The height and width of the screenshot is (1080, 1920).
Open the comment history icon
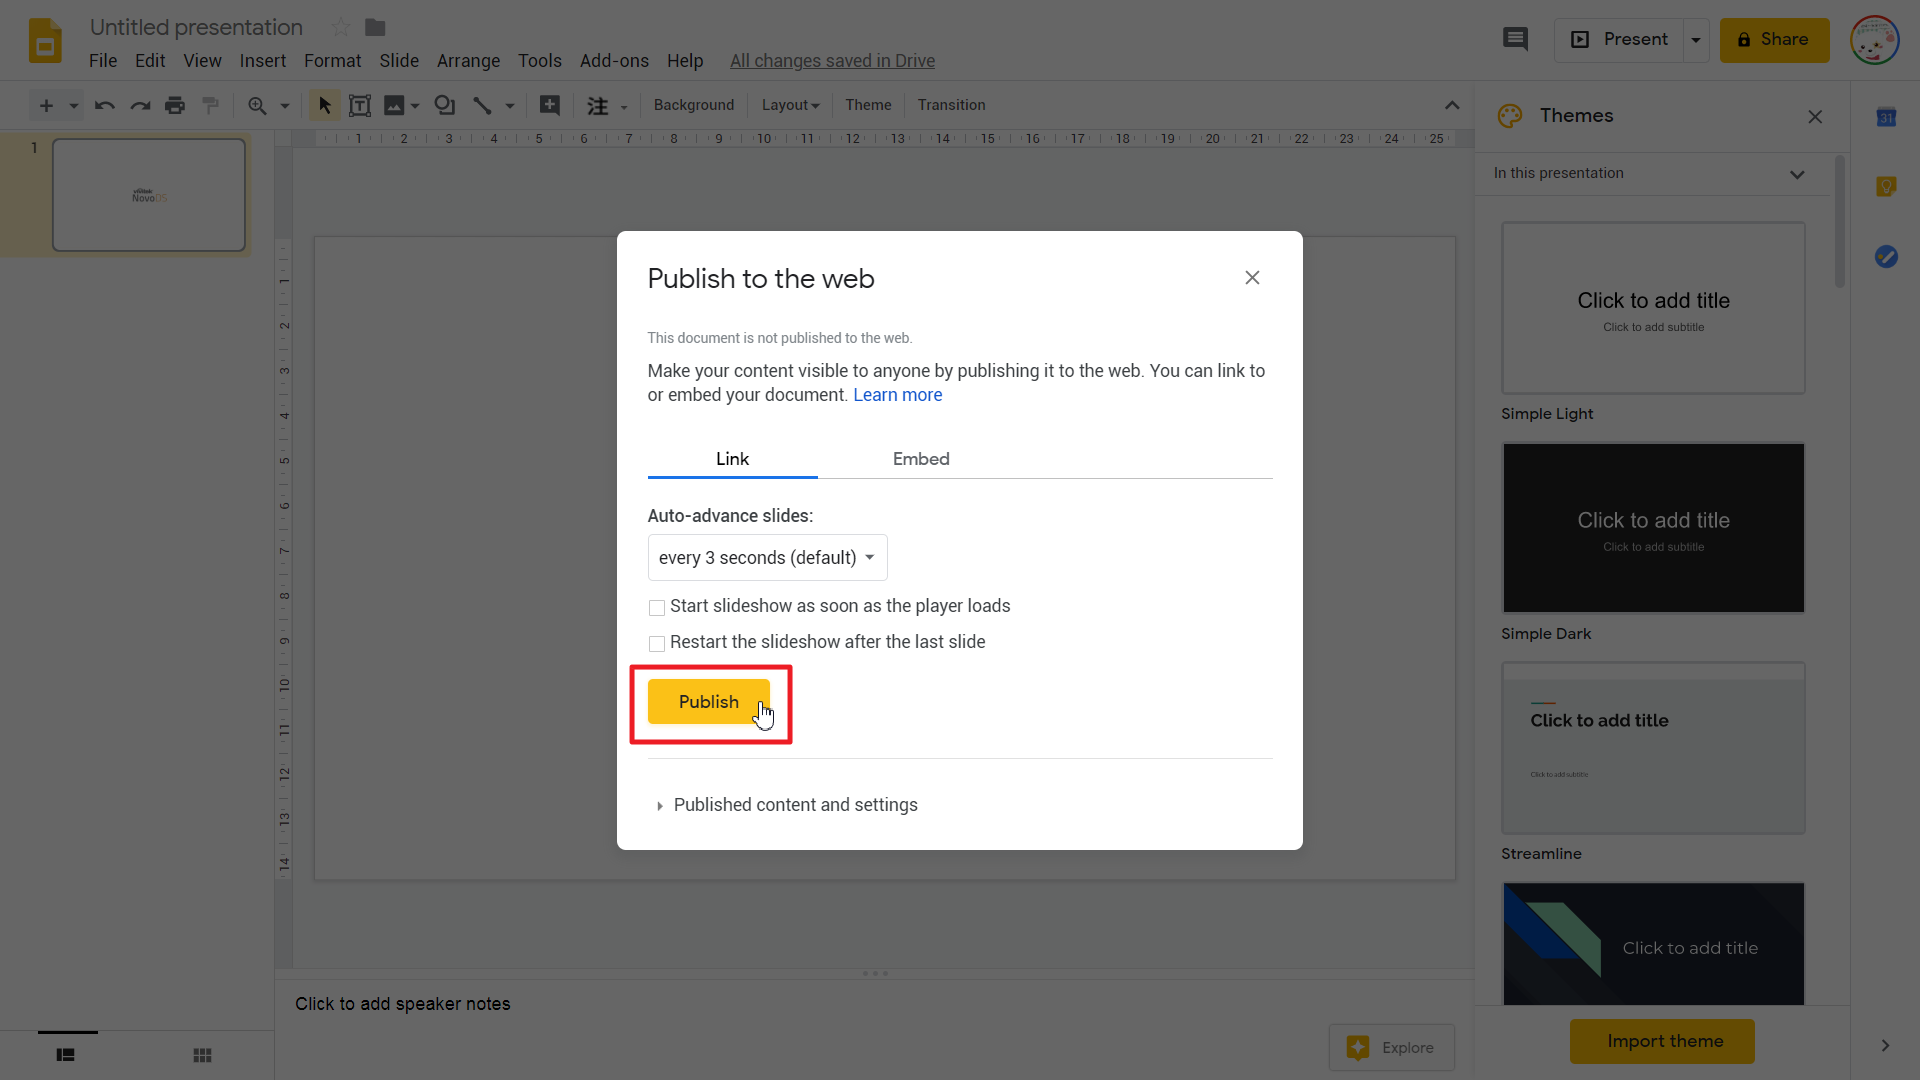point(1515,39)
